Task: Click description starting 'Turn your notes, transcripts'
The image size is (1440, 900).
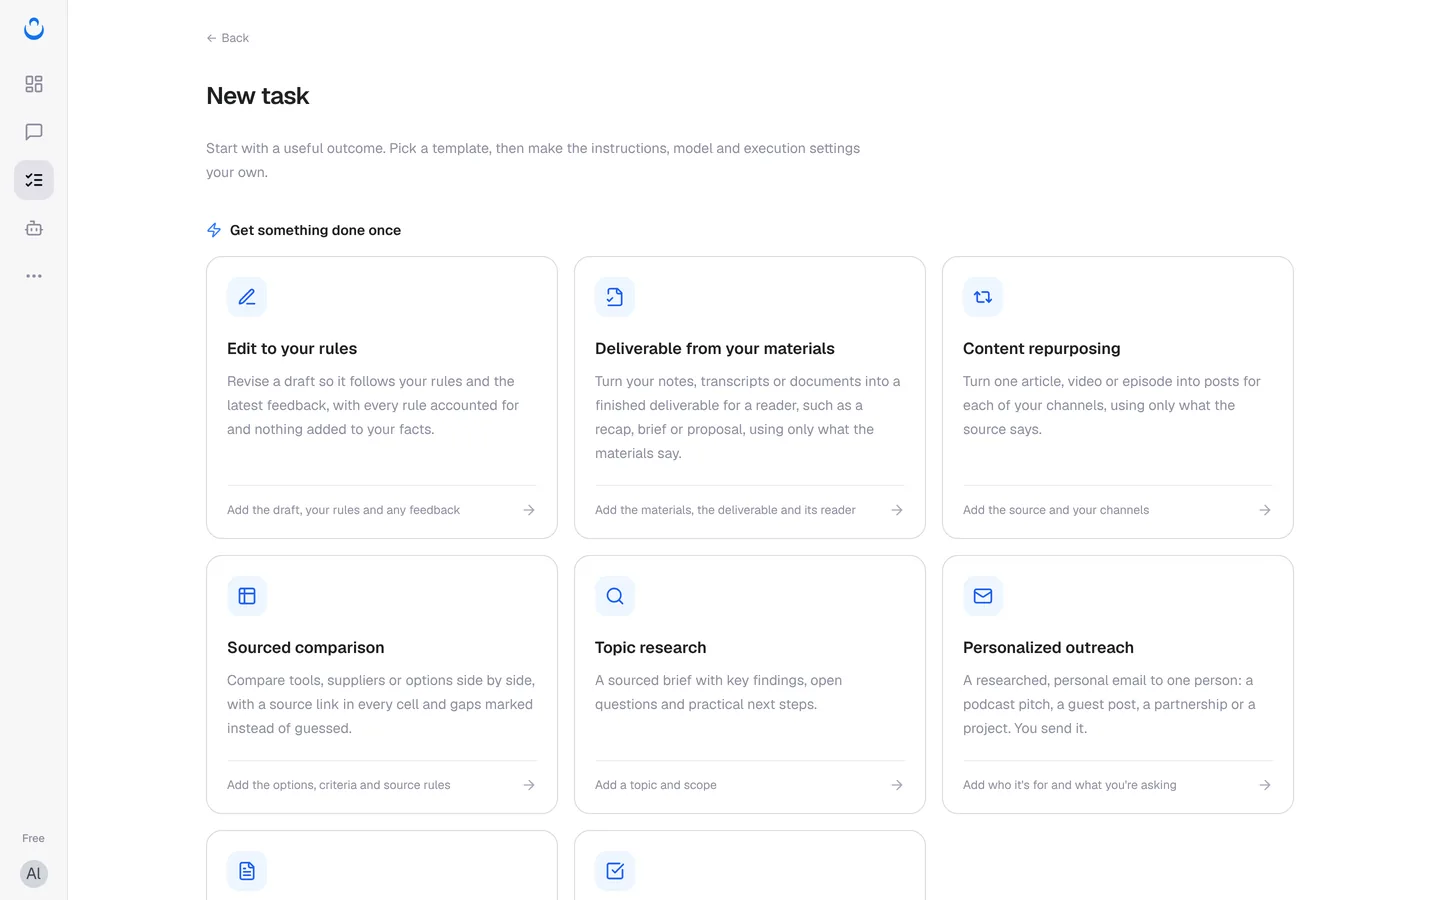Action: coord(748,417)
